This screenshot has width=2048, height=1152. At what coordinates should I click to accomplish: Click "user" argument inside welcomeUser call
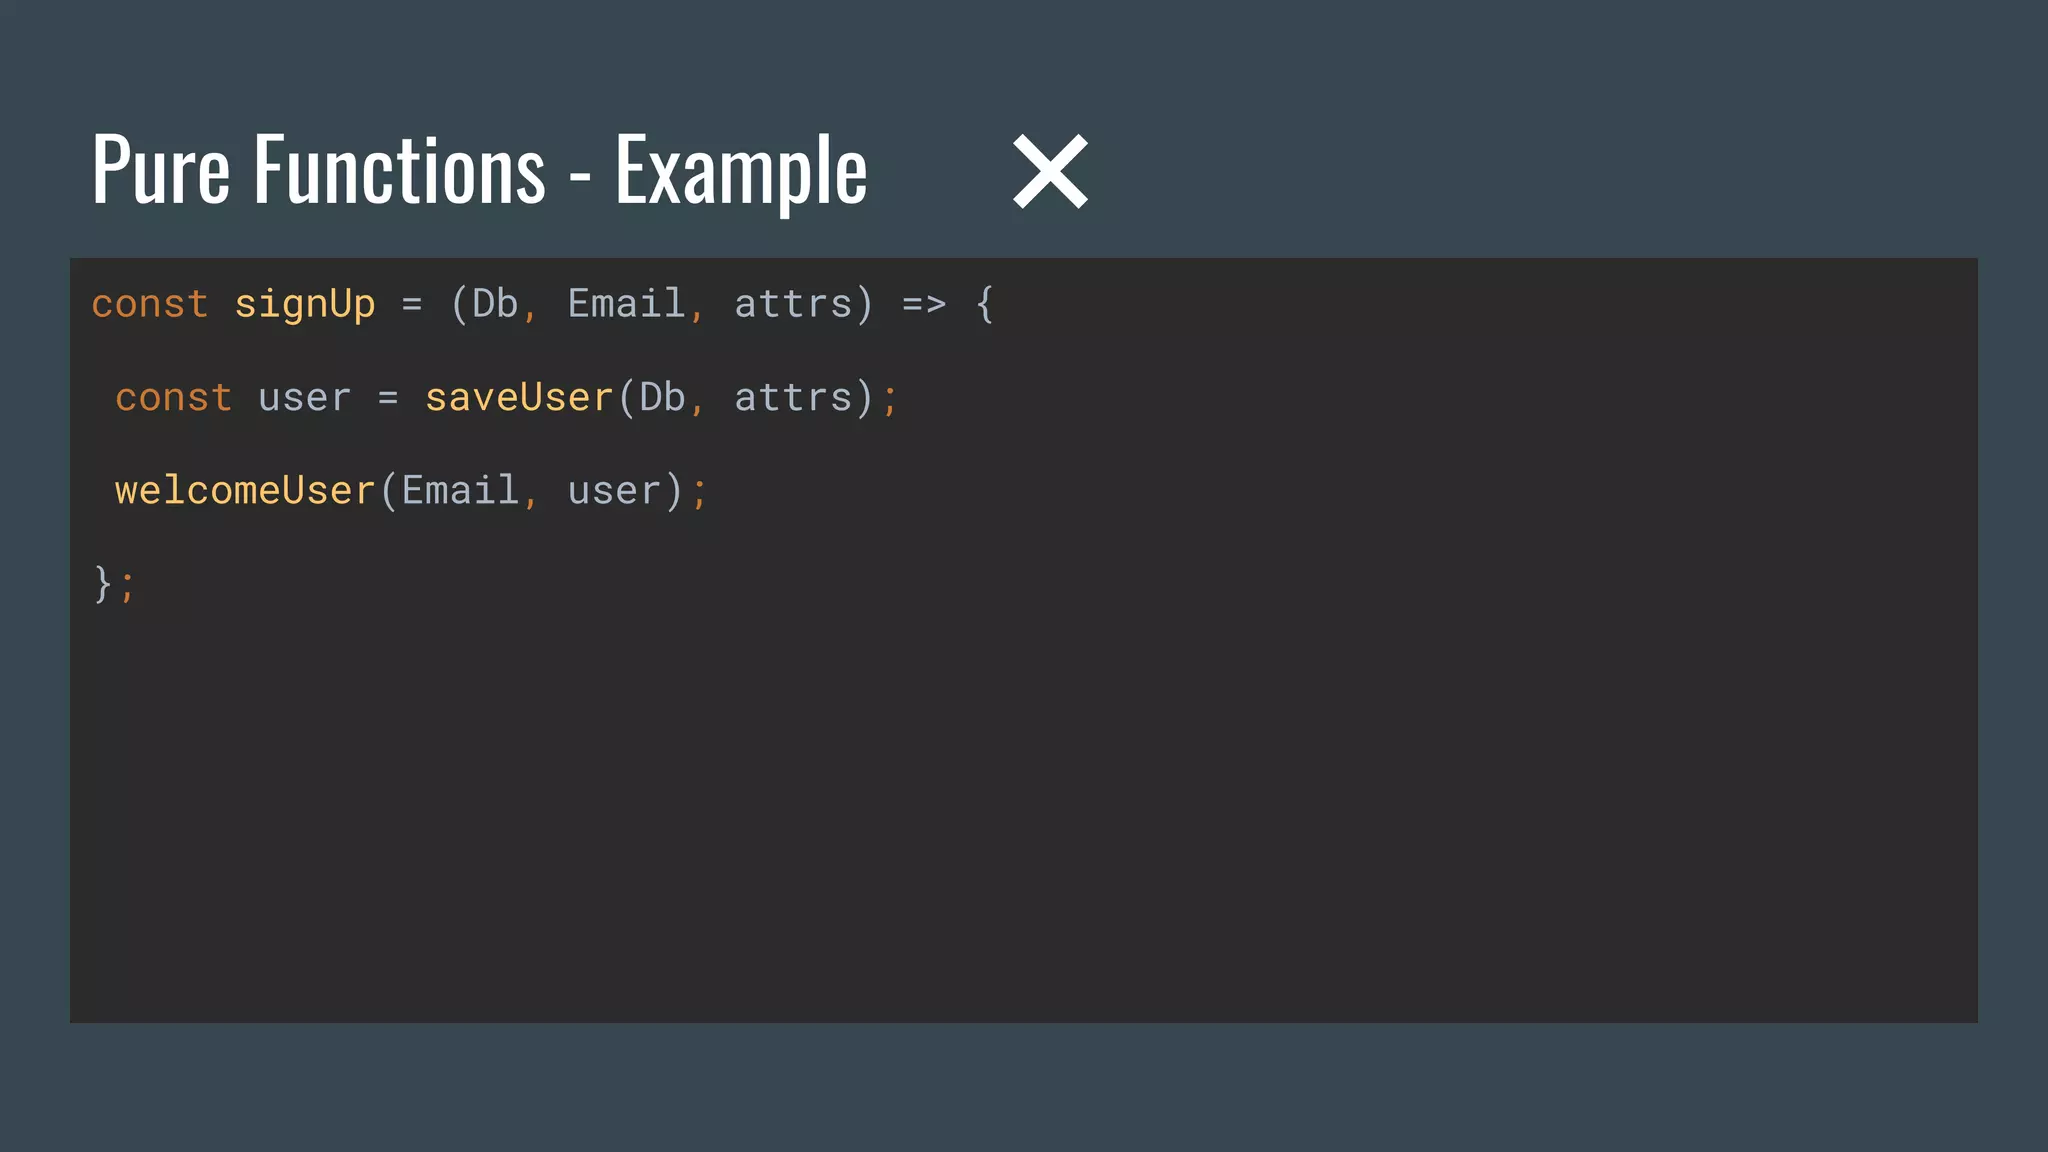point(614,491)
